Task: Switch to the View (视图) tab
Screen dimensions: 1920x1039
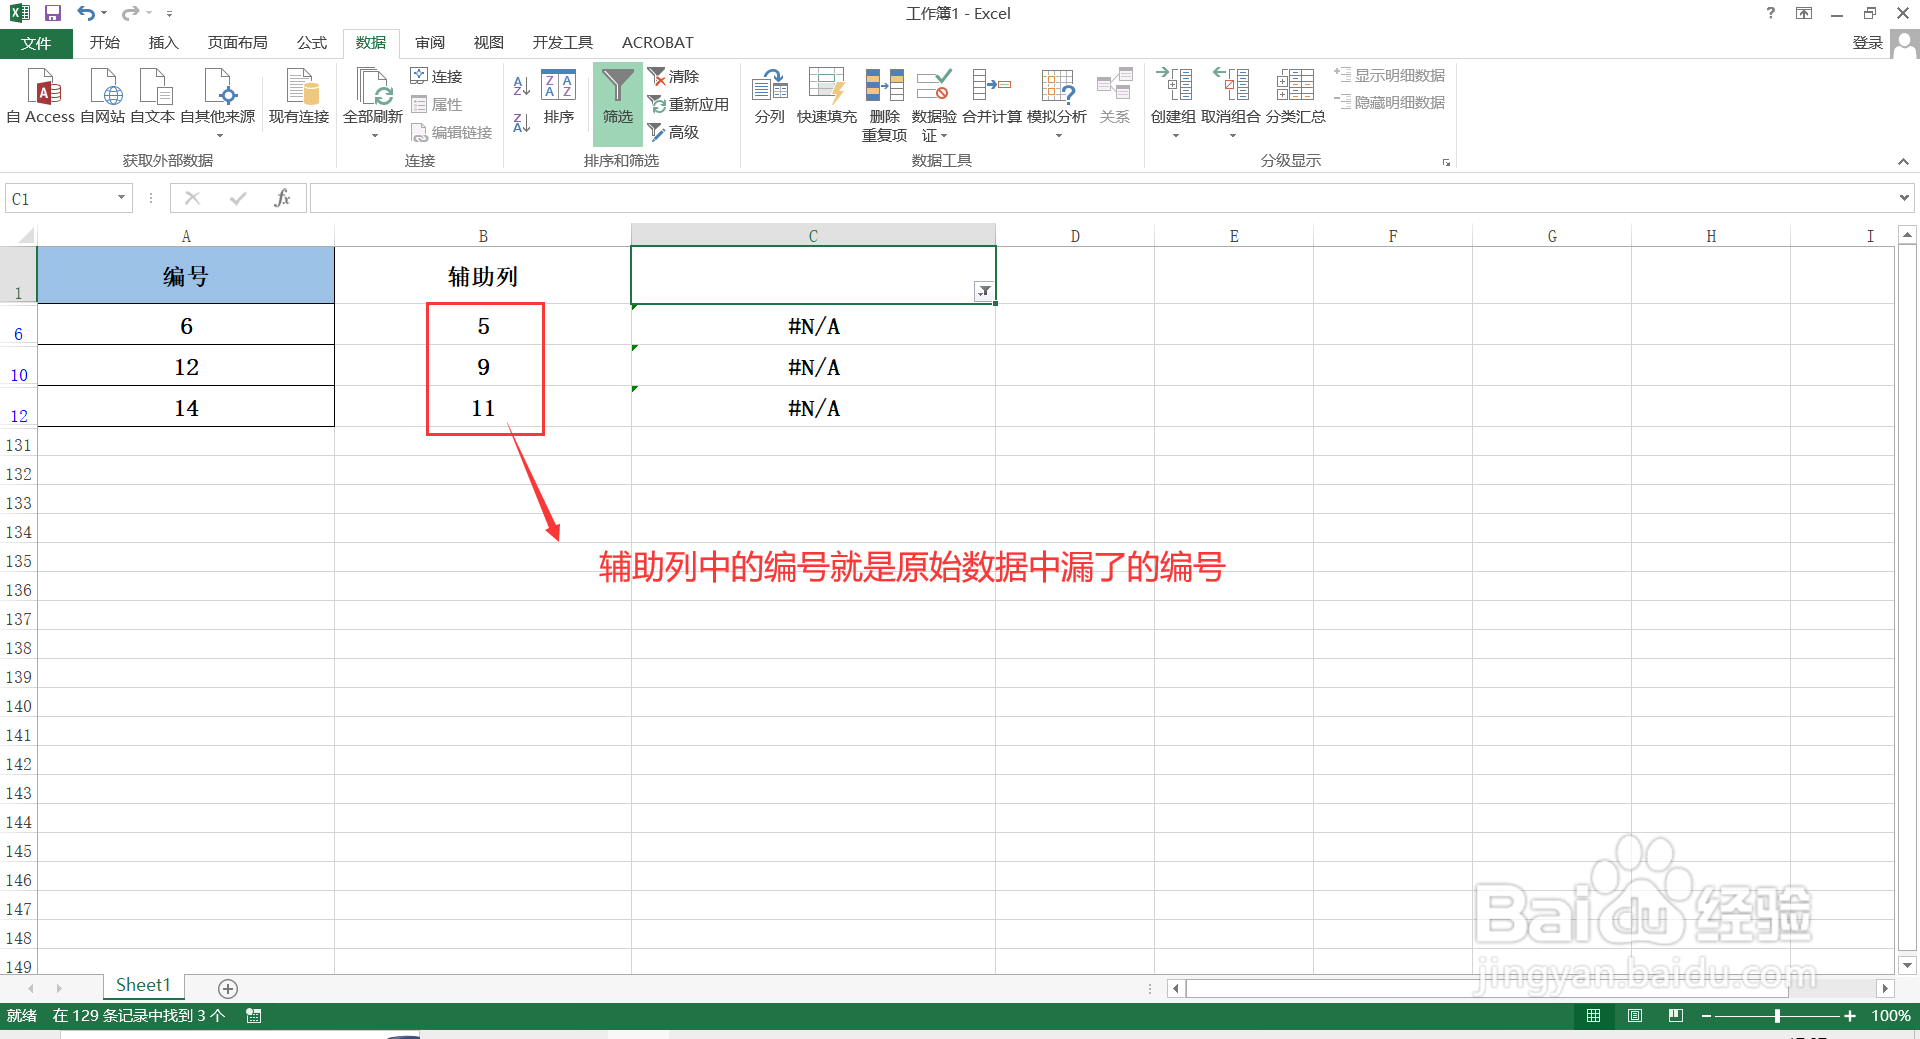Action: (489, 43)
